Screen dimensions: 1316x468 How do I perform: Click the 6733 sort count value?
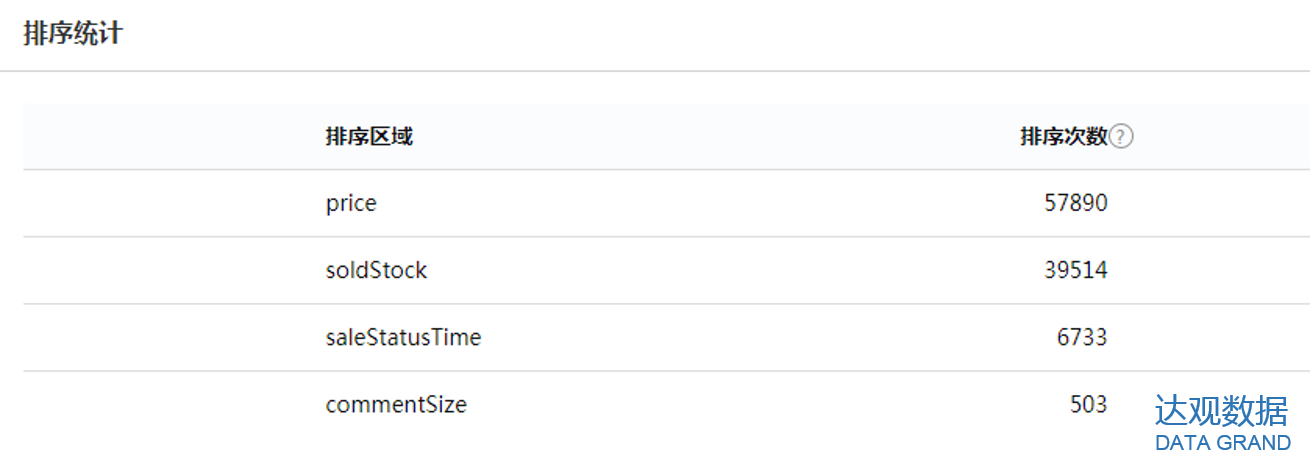point(1082,338)
